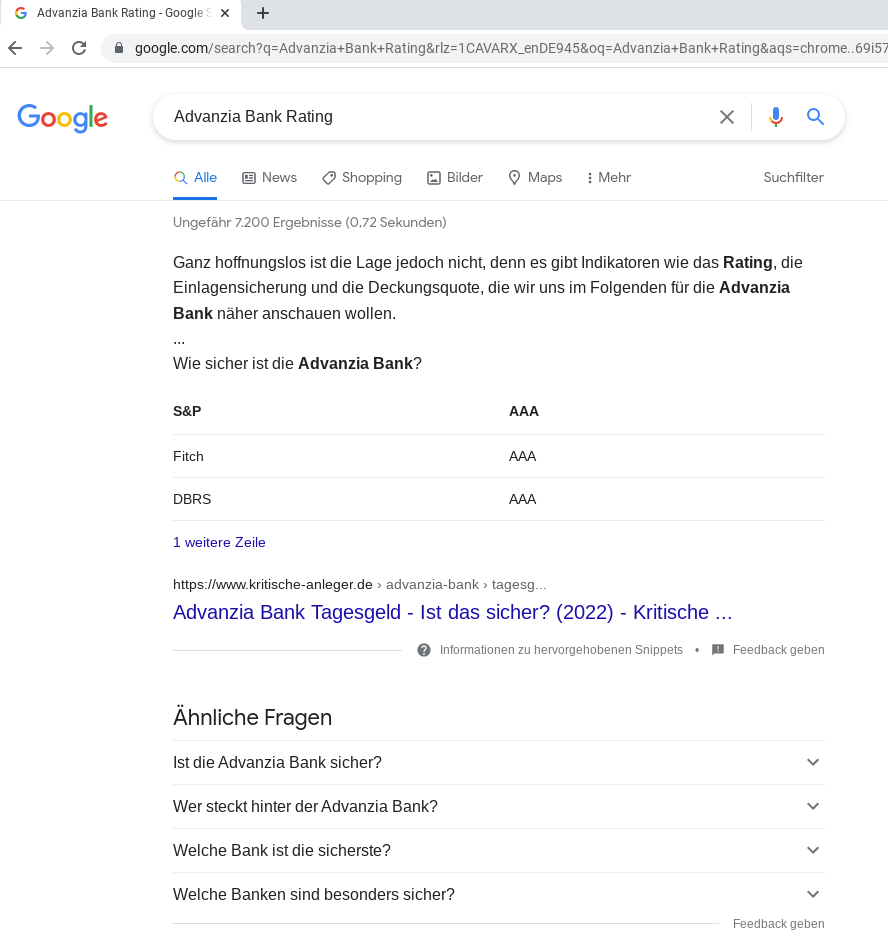Open the Suchfilter options

pos(793,178)
